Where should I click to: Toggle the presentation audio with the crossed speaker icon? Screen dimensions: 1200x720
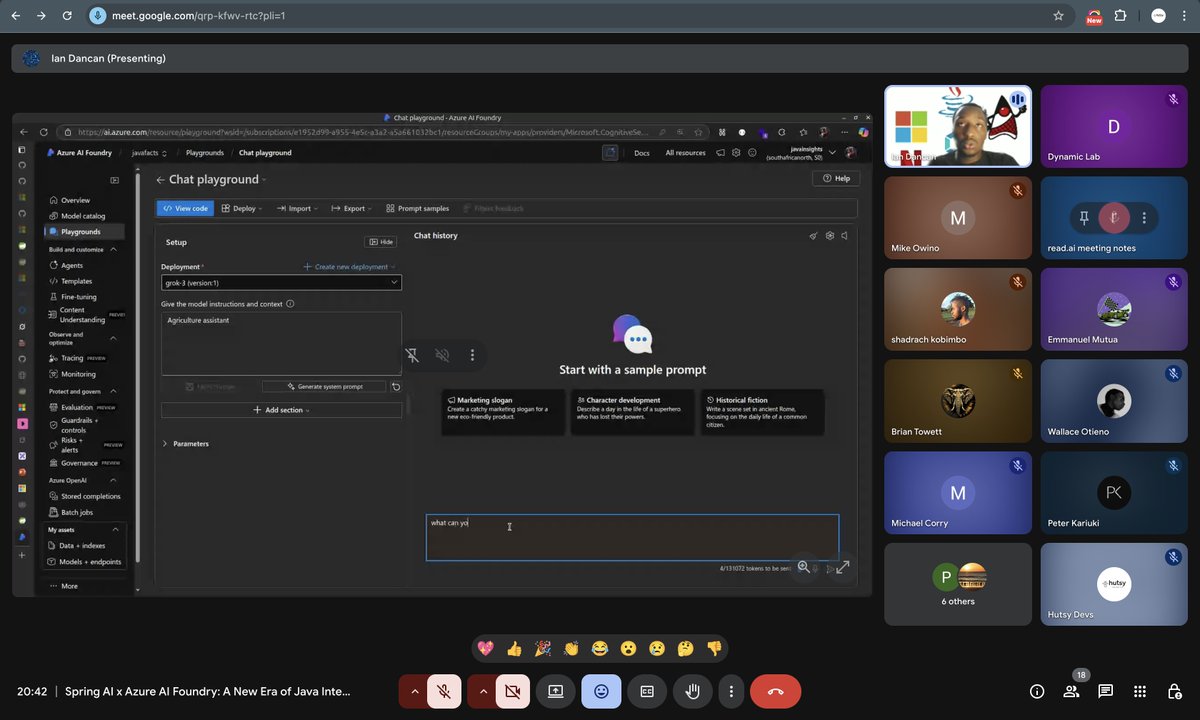[x=442, y=355]
